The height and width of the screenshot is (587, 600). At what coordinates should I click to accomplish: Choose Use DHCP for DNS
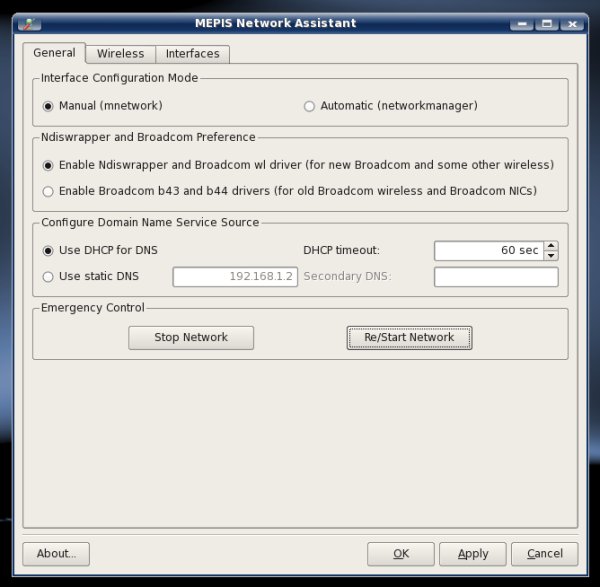pyautogui.click(x=100, y=250)
